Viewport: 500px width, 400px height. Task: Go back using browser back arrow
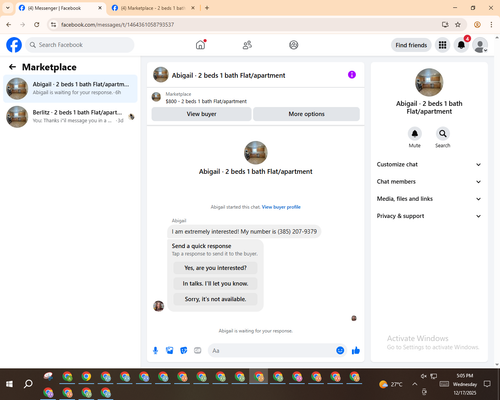(9, 24)
